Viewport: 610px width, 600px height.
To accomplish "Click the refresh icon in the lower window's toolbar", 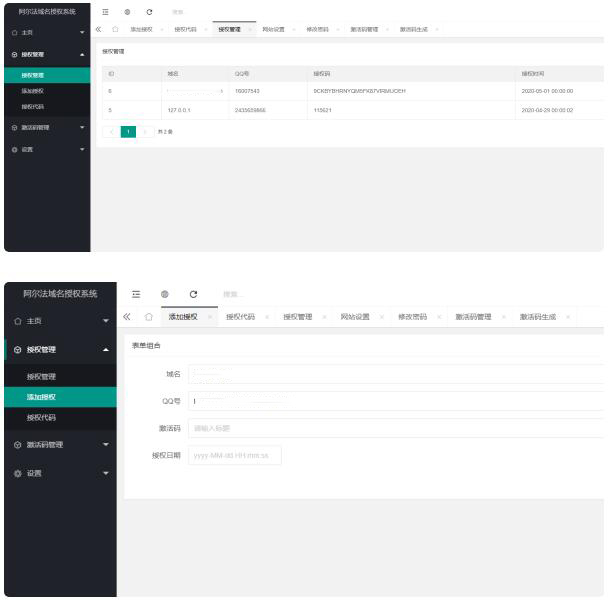I will click(x=193, y=293).
